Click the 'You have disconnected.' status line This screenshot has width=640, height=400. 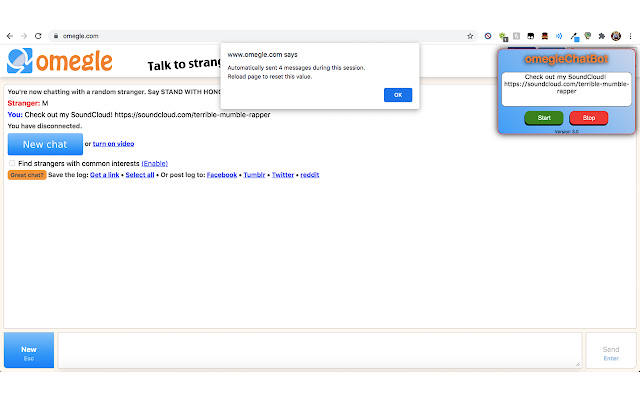click(x=44, y=126)
